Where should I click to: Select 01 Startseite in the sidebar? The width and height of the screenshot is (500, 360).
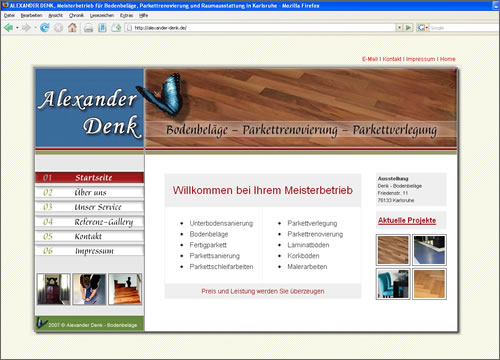click(x=89, y=178)
